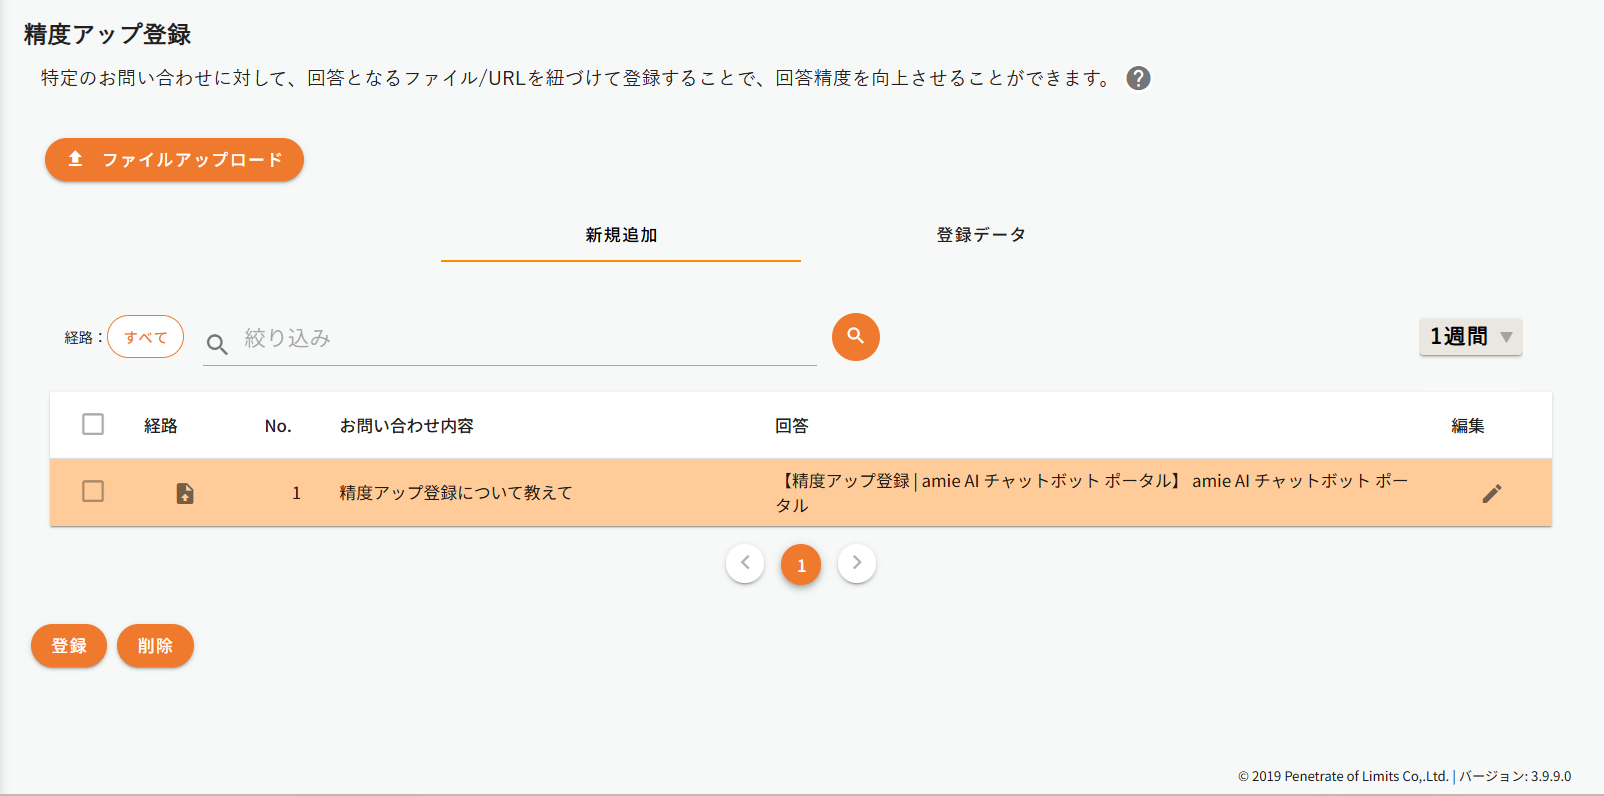Click the orange search button
The image size is (1604, 796).
[x=855, y=337]
